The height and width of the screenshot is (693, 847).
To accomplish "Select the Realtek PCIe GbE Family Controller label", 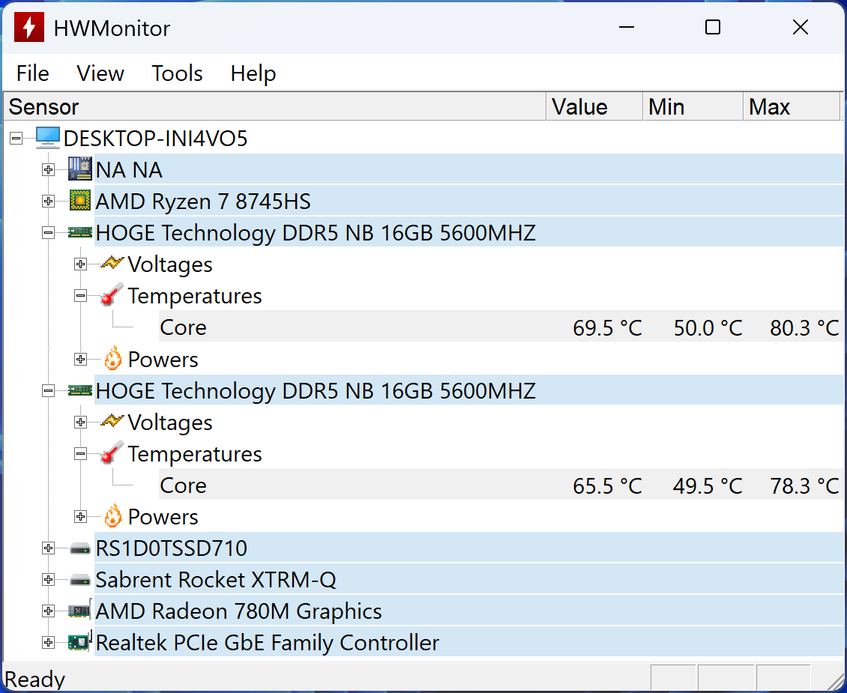I will click(267, 642).
